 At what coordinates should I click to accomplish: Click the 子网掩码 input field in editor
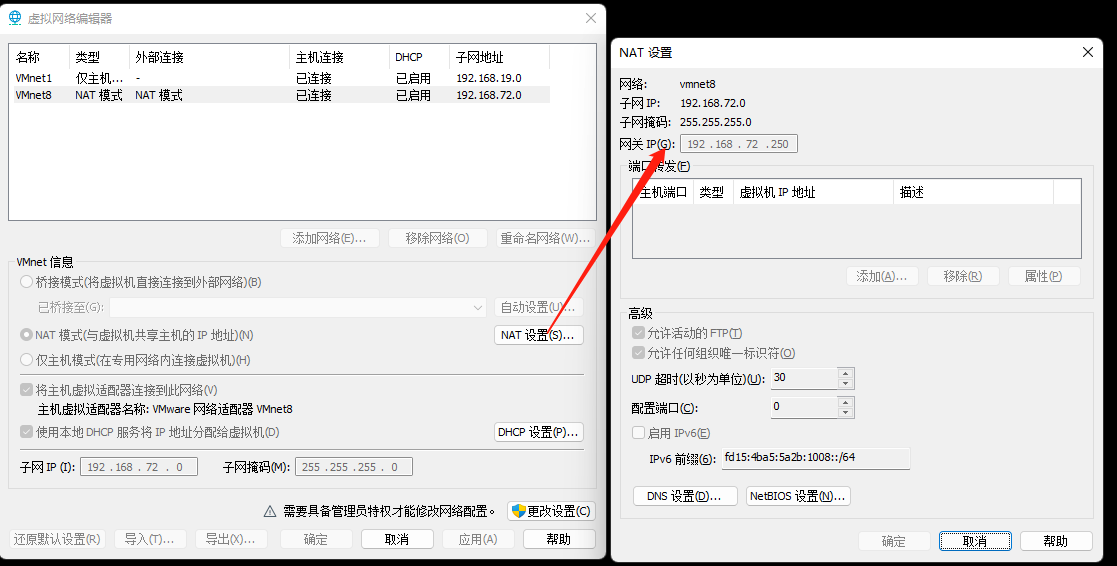click(x=353, y=467)
